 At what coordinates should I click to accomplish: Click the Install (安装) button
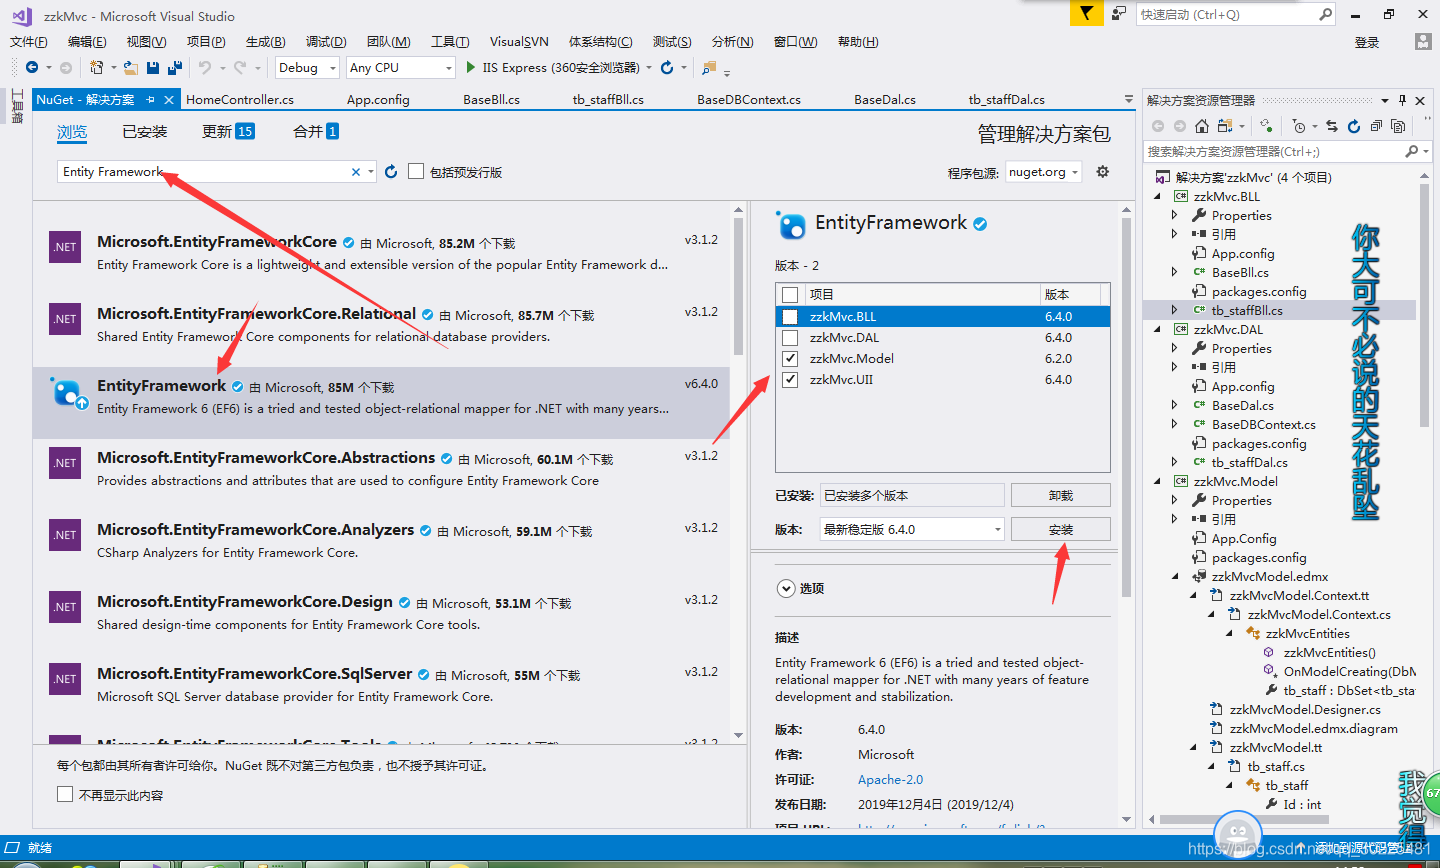click(1061, 529)
